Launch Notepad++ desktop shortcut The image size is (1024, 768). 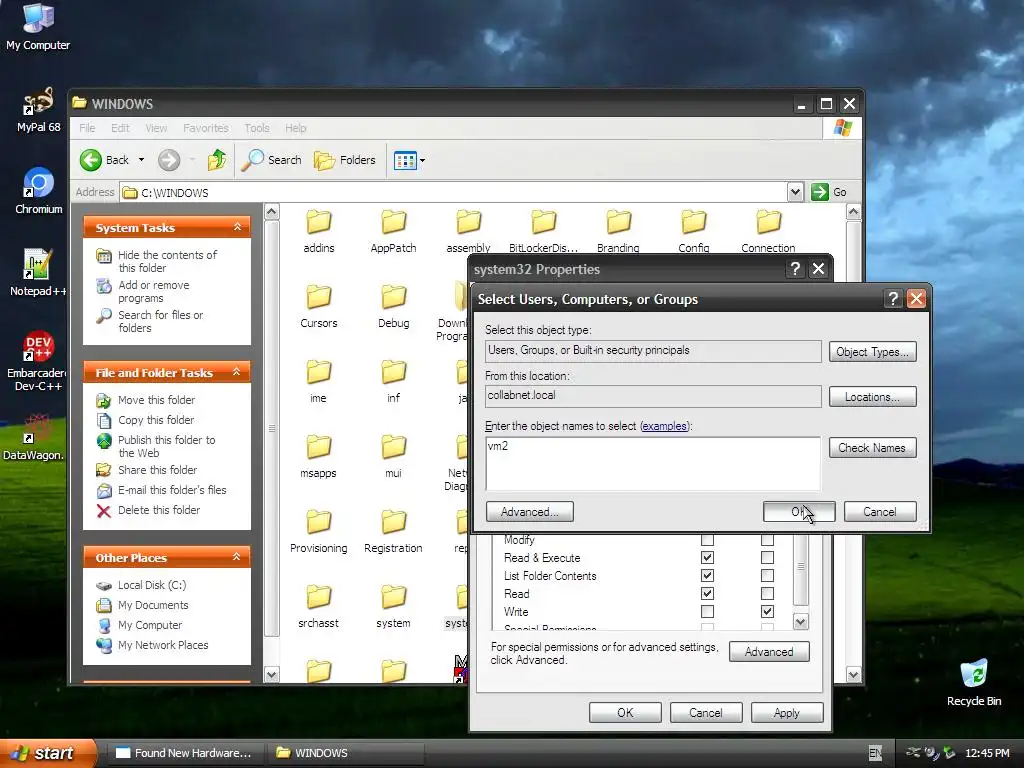pyautogui.click(x=38, y=273)
